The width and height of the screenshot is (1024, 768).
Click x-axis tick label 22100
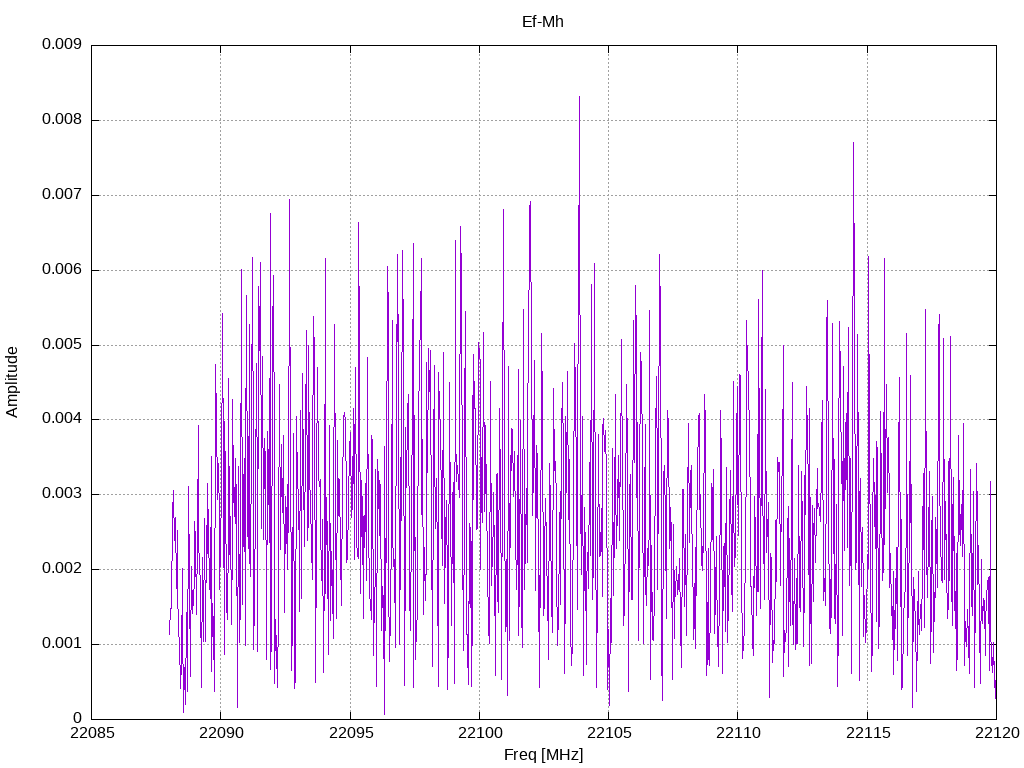click(x=480, y=733)
